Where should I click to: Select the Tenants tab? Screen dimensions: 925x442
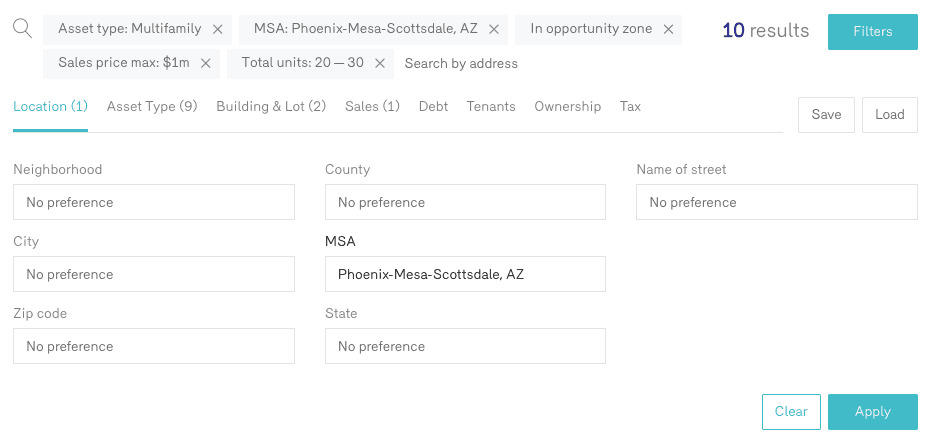(x=491, y=107)
